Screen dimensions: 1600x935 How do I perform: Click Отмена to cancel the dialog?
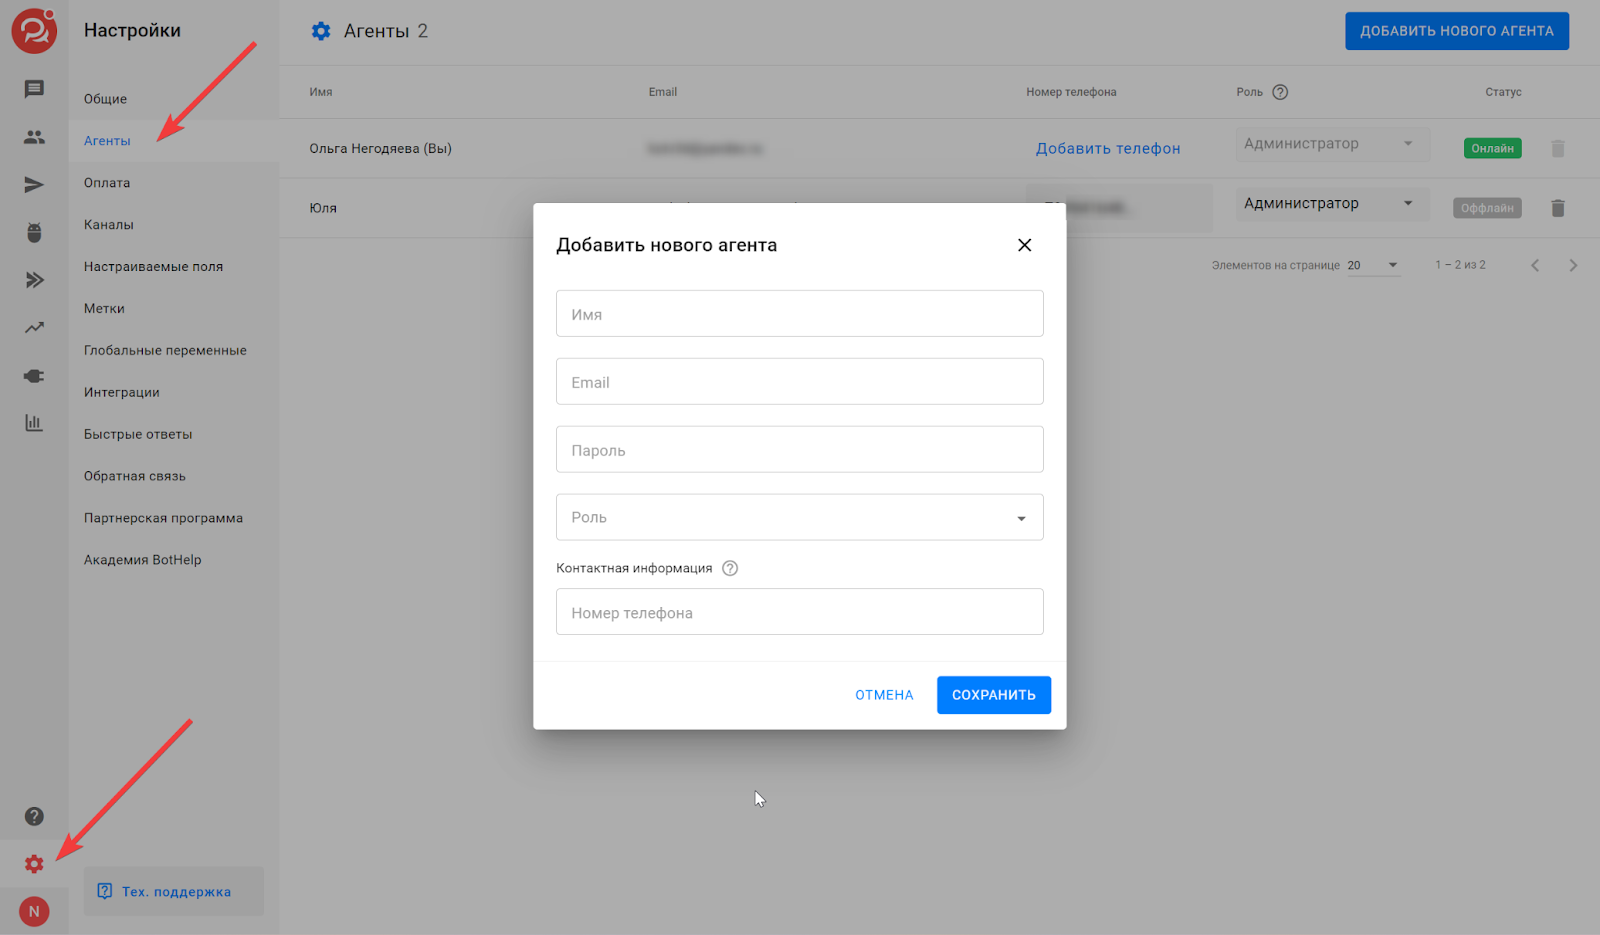click(x=884, y=695)
